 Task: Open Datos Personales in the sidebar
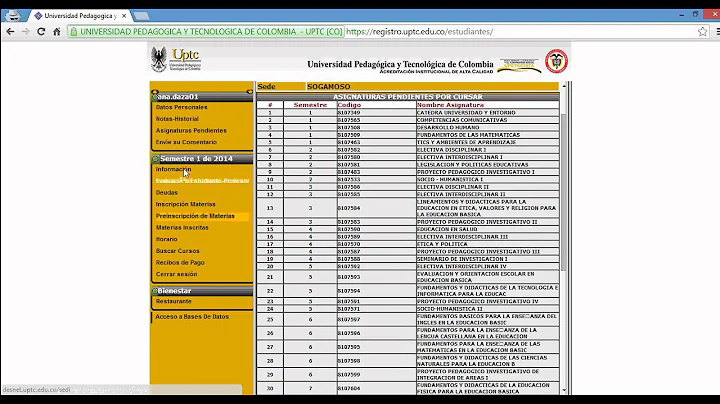(181, 107)
